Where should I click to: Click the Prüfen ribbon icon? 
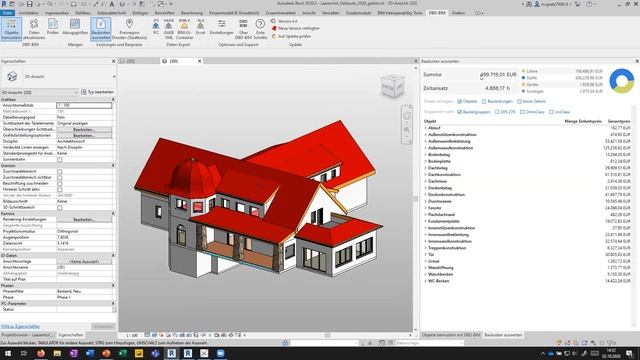[53, 24]
